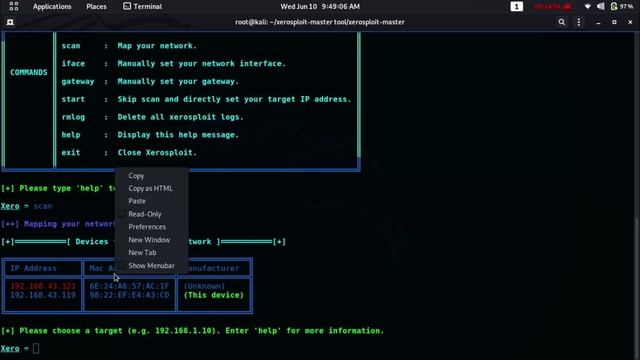Open the network status icon
640x360 pixels.
pos(587,7)
